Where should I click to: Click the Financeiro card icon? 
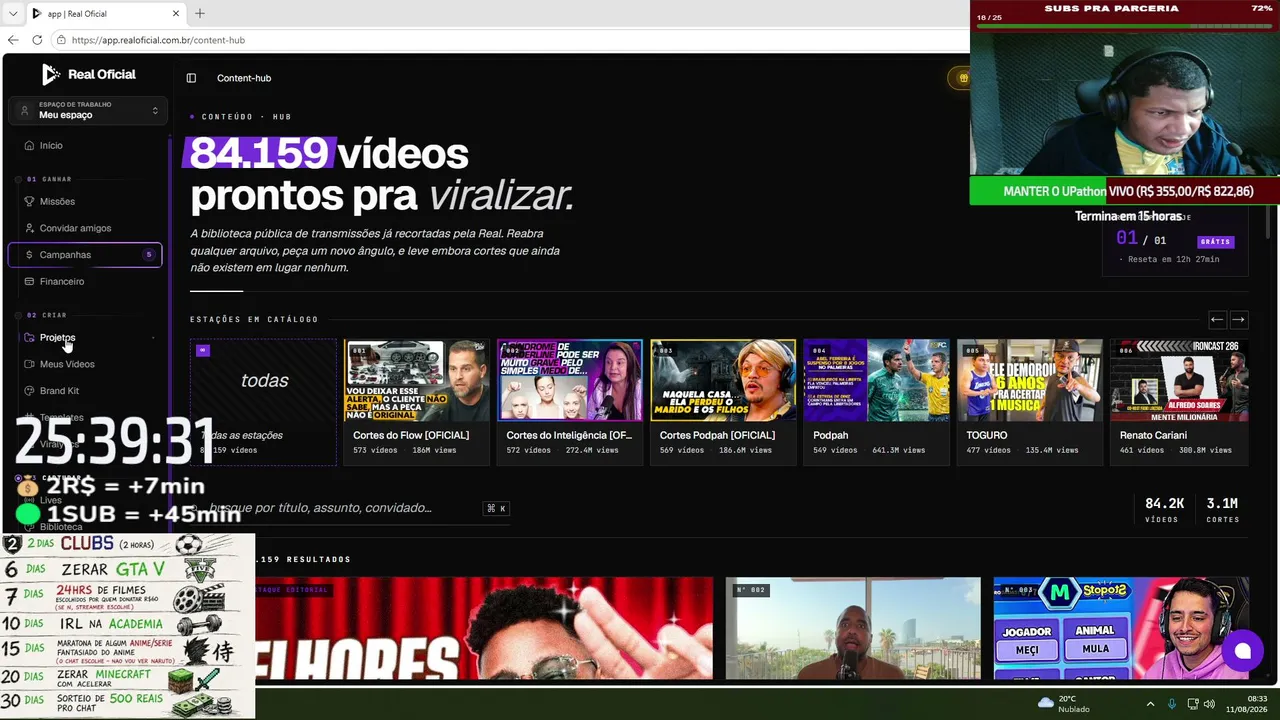coord(29,282)
